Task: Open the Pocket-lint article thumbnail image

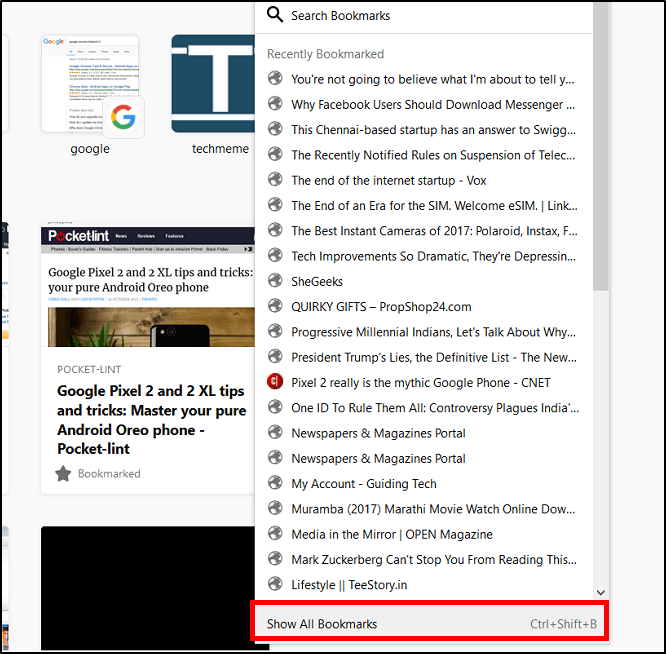Action: click(148, 284)
